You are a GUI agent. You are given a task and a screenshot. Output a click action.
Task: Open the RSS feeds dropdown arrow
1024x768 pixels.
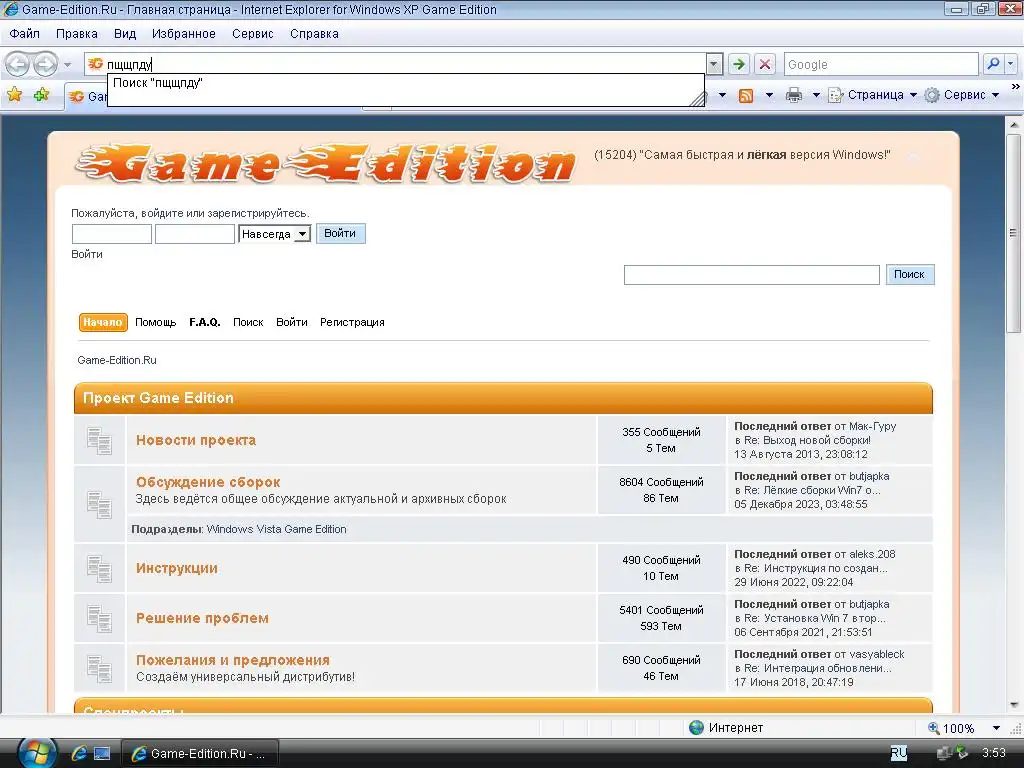tap(769, 95)
